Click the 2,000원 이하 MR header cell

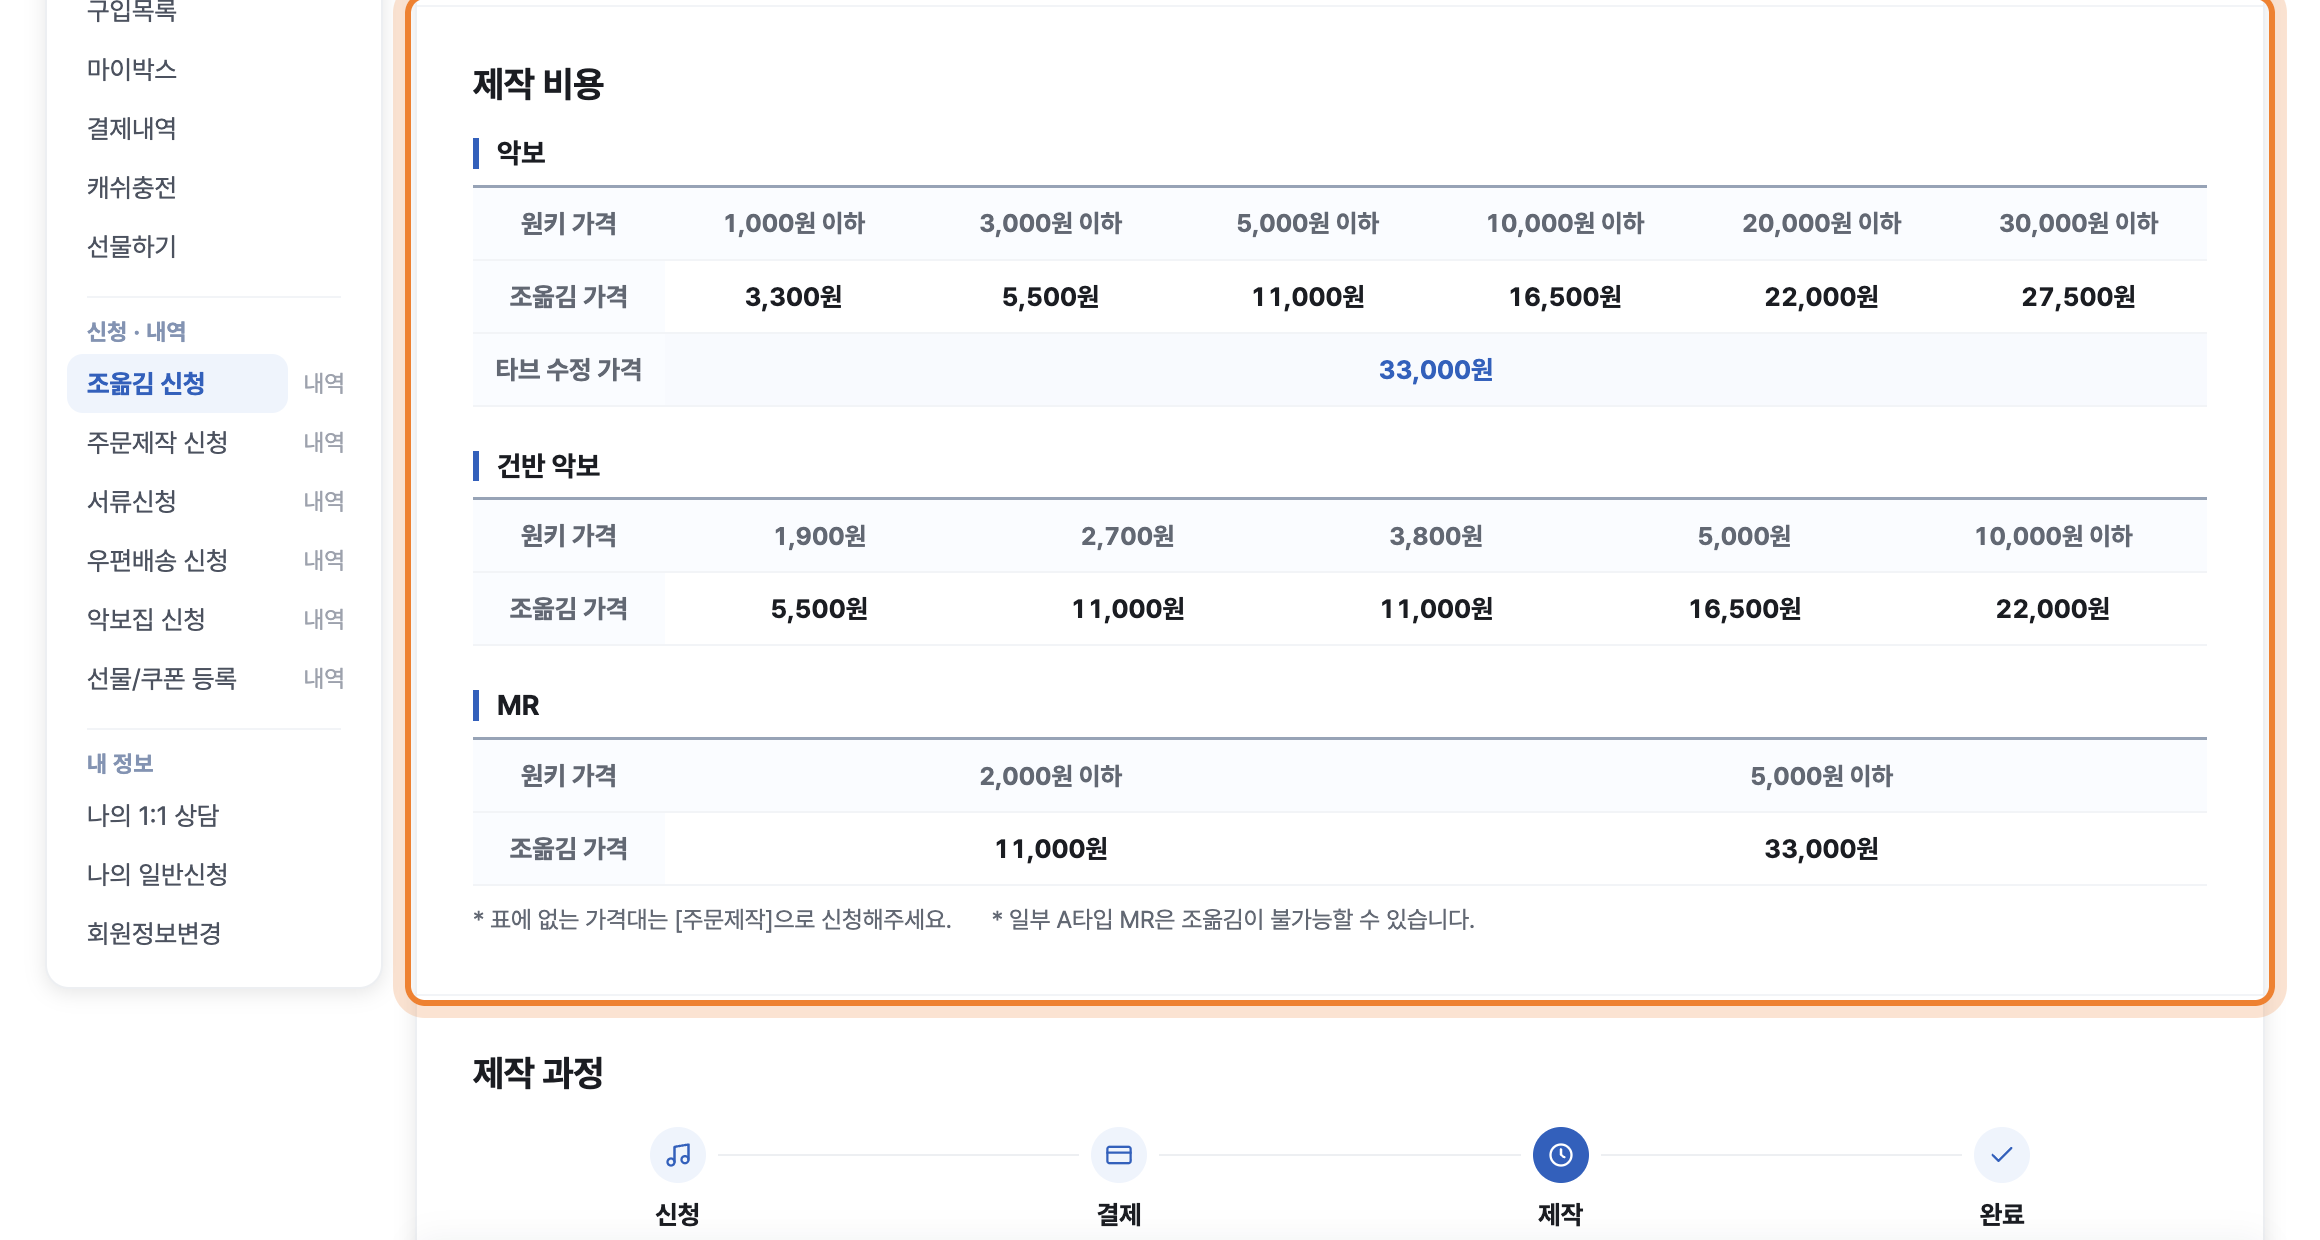coord(1051,776)
